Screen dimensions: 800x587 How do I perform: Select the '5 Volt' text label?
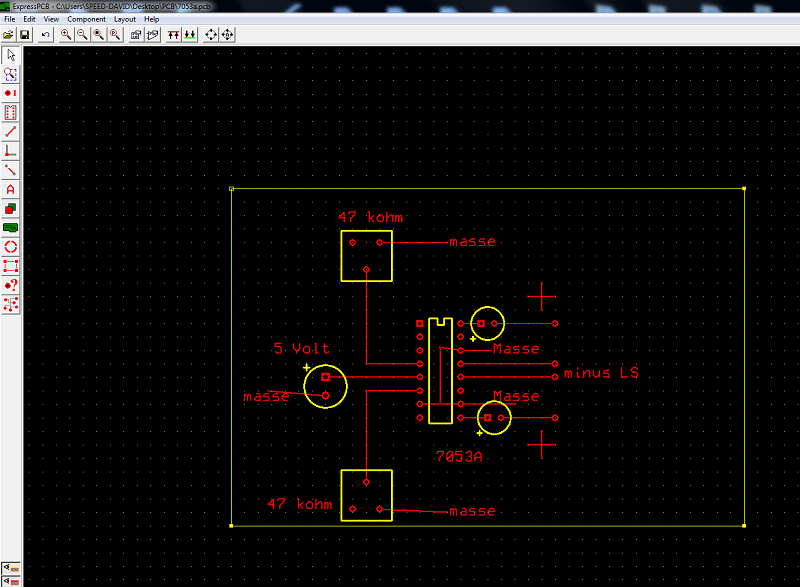click(302, 348)
